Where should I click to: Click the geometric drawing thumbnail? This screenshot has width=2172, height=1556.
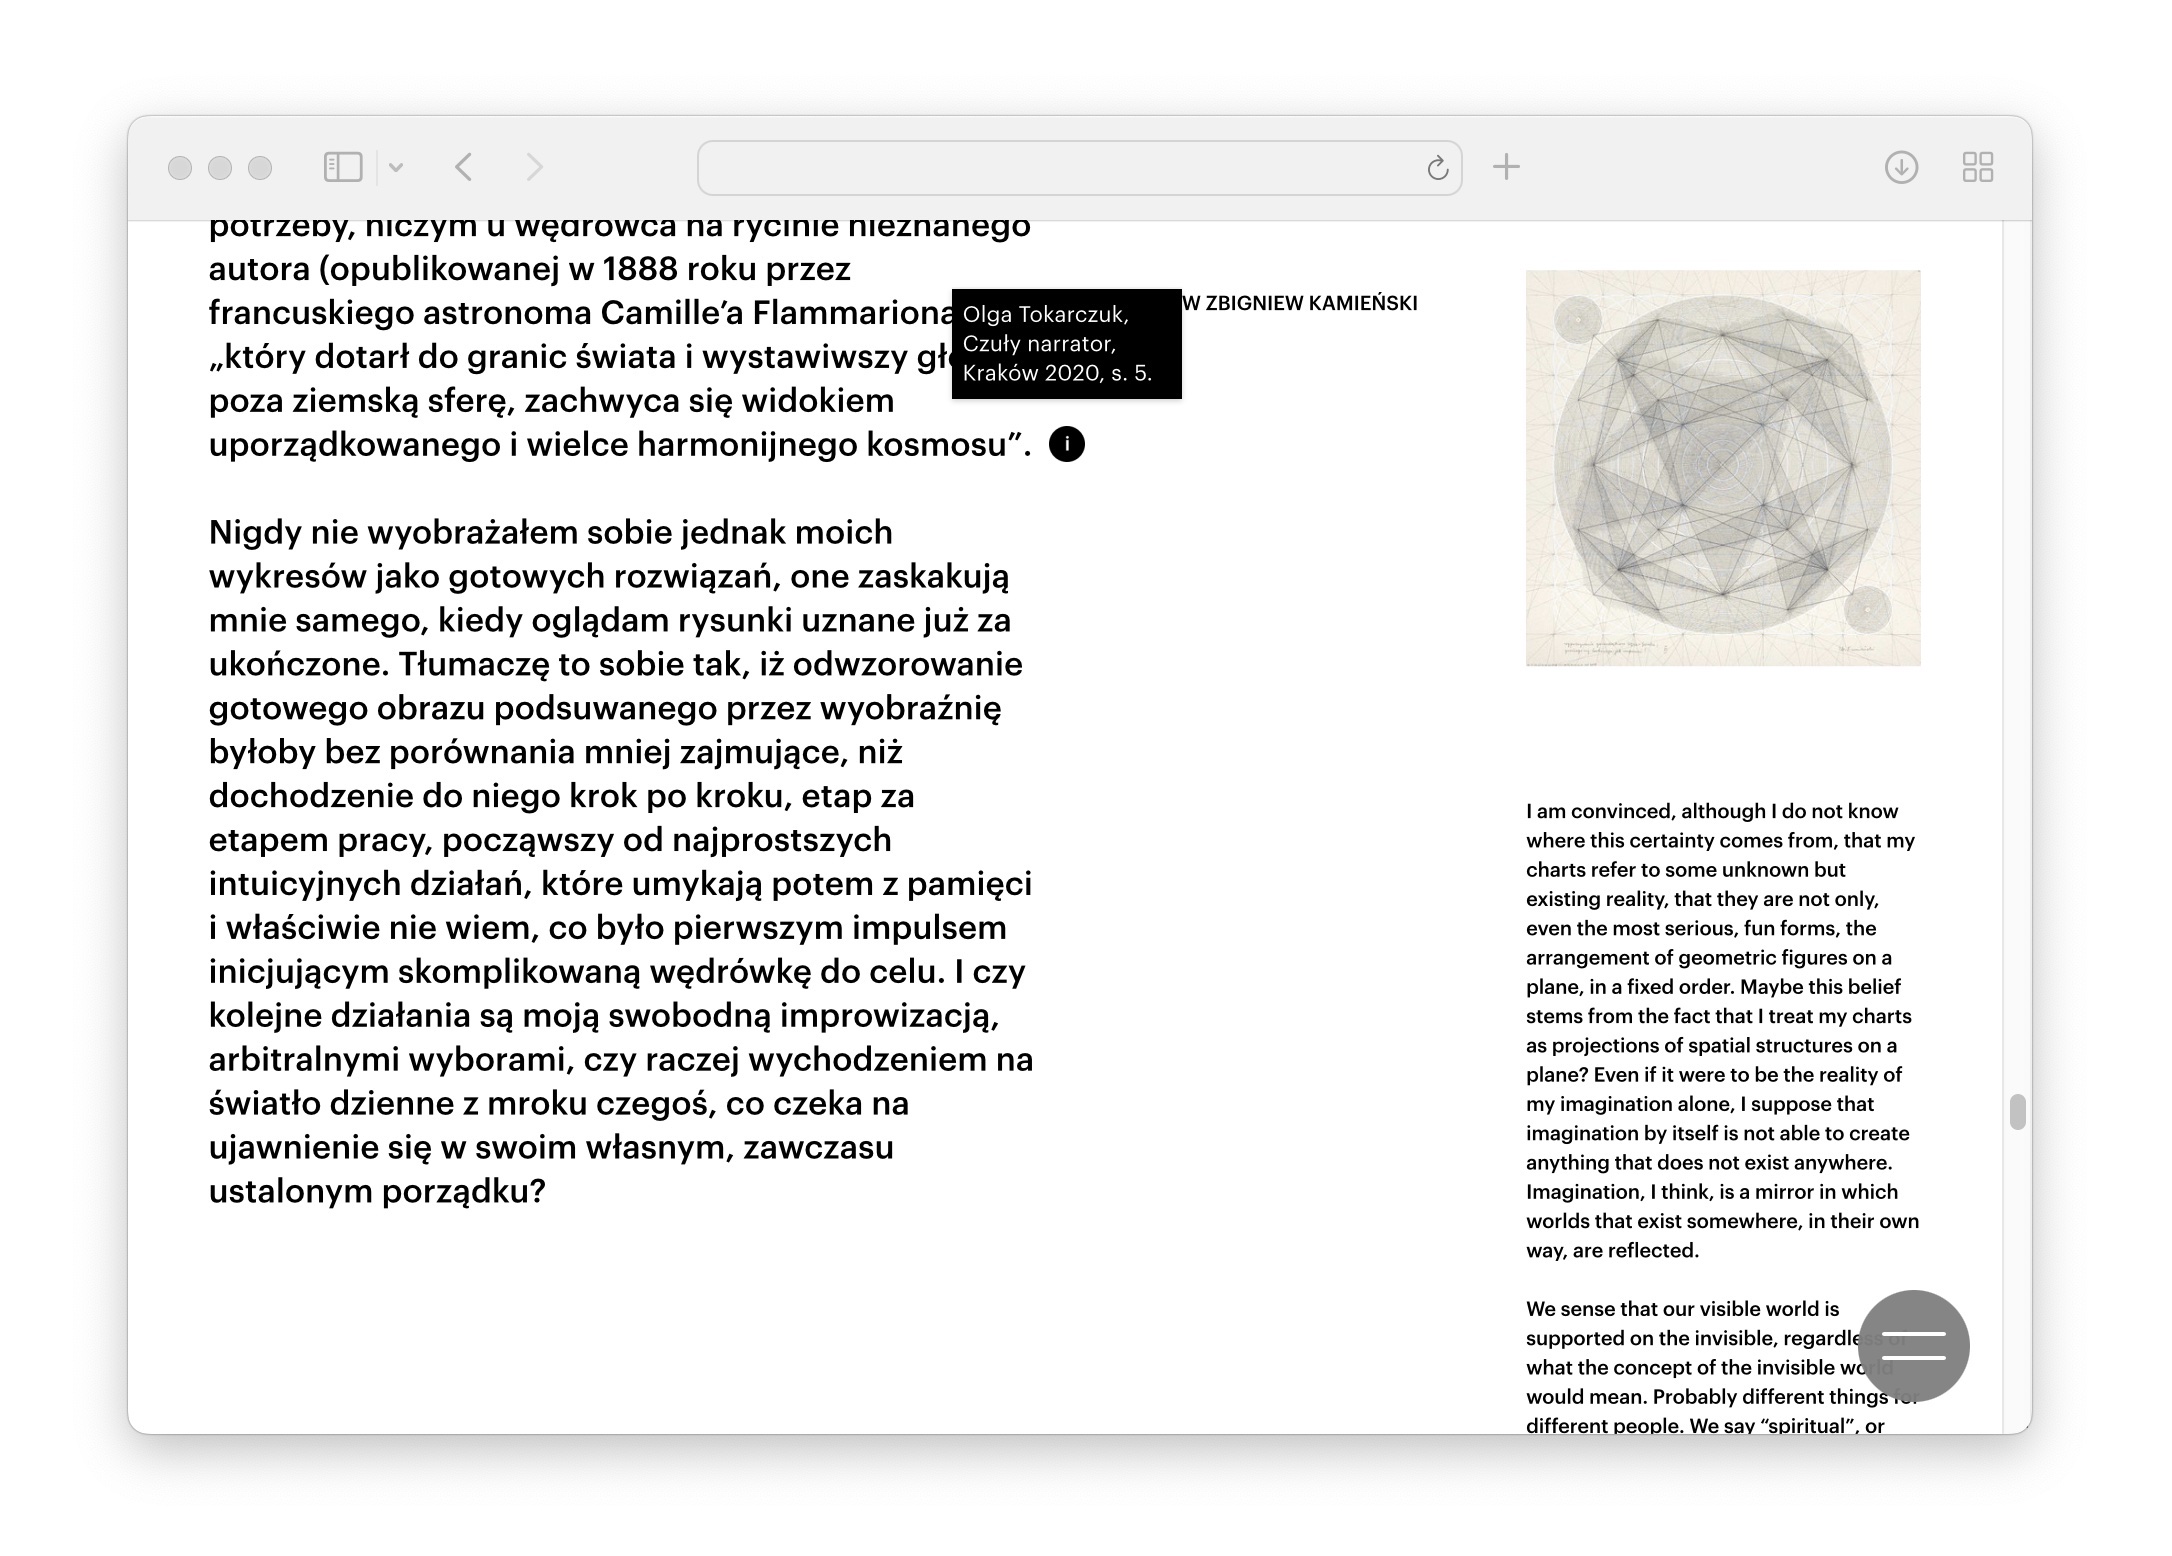1722,467
